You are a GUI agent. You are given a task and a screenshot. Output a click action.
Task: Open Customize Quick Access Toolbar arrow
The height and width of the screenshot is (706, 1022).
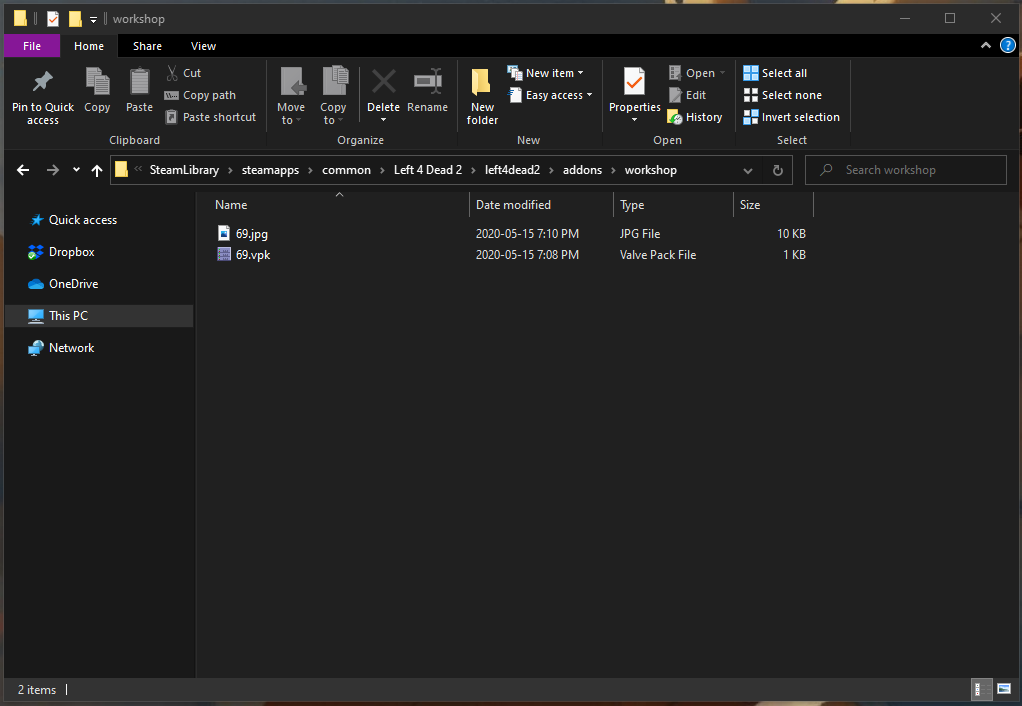(93, 20)
